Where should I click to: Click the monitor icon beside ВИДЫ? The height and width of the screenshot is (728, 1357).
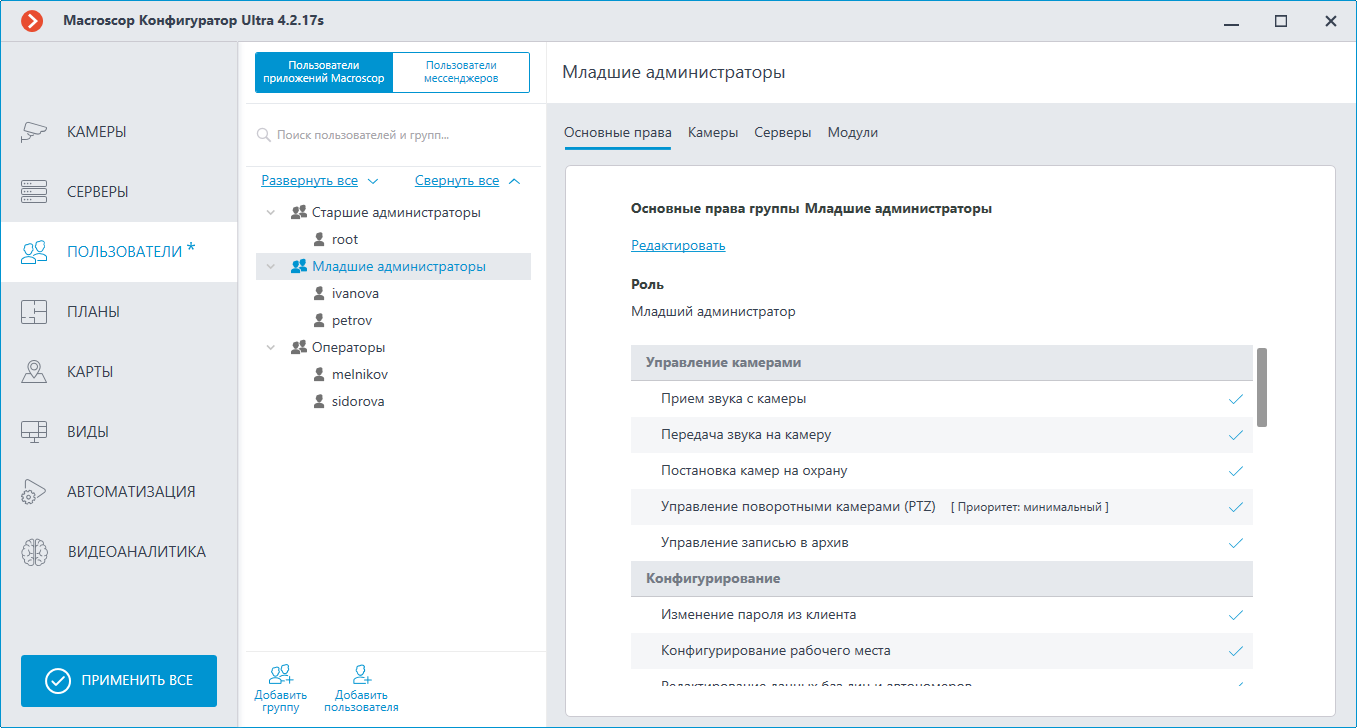tap(34, 431)
